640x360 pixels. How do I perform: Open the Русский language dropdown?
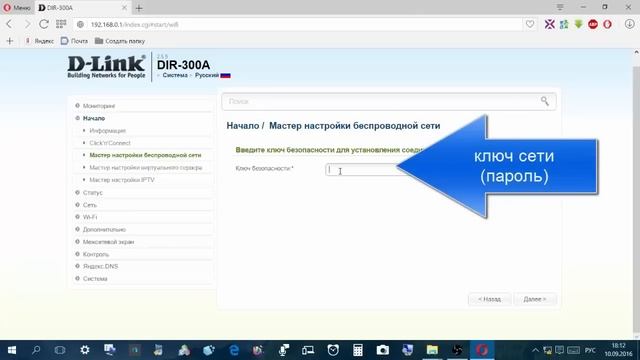212,75
